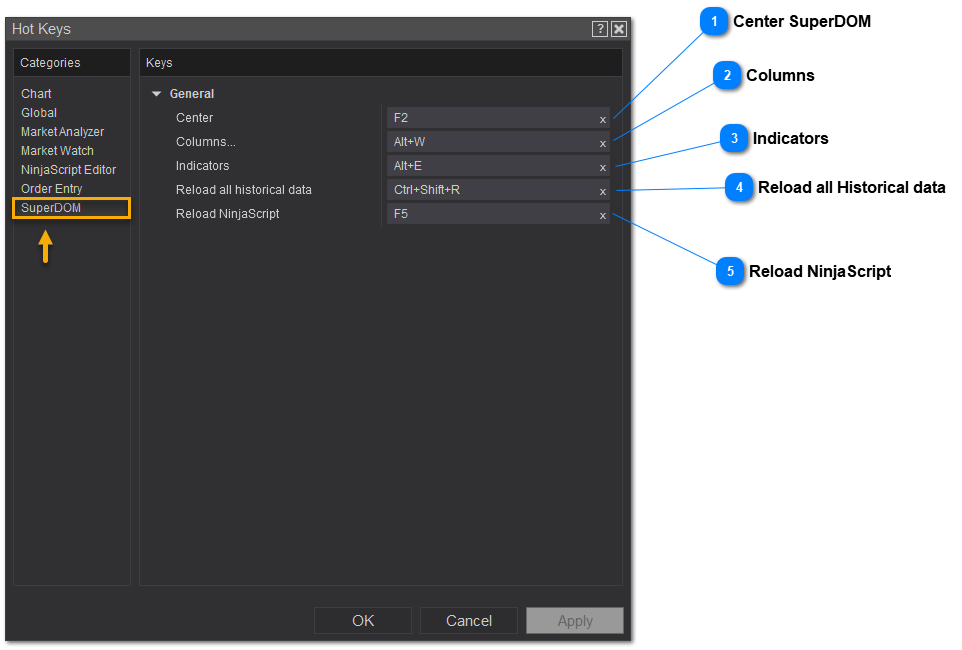This screenshot has width=962, height=650.
Task: Click the Columns... row label
Action: point(206,142)
